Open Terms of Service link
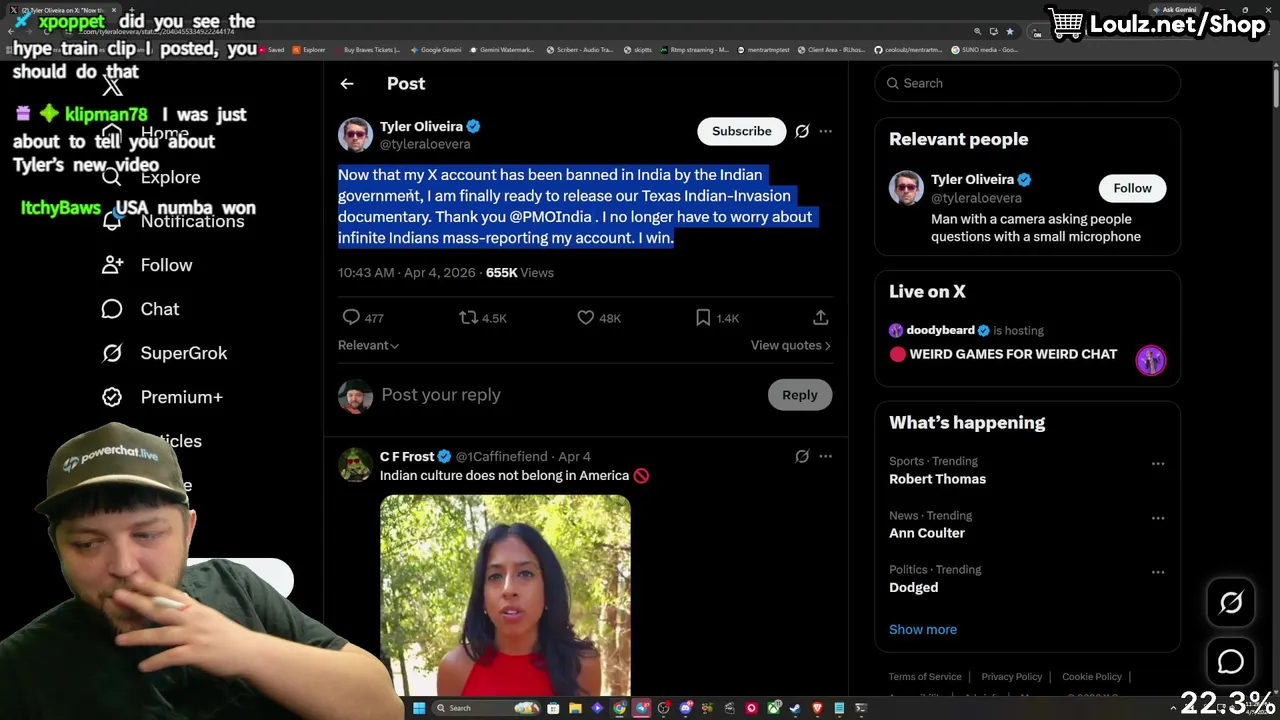This screenshot has height=720, width=1280. [925, 677]
